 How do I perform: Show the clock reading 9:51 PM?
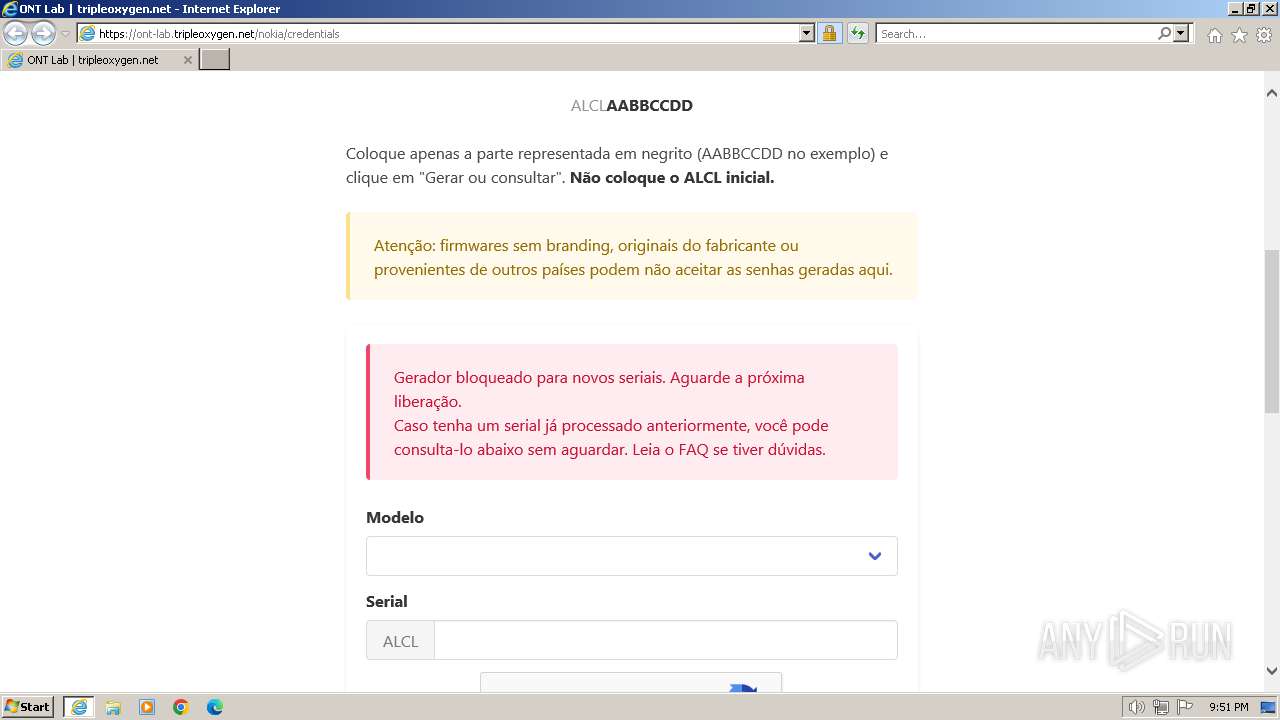tap(1229, 707)
